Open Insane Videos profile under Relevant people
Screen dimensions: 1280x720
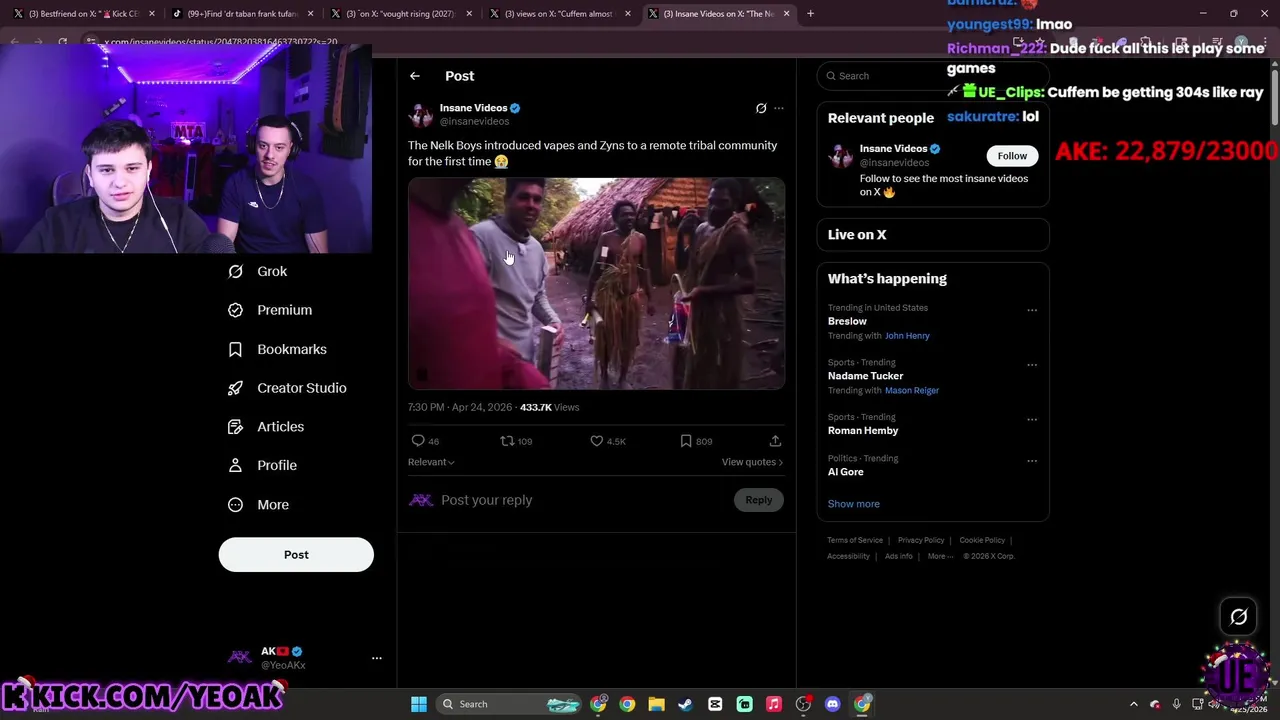pos(893,149)
